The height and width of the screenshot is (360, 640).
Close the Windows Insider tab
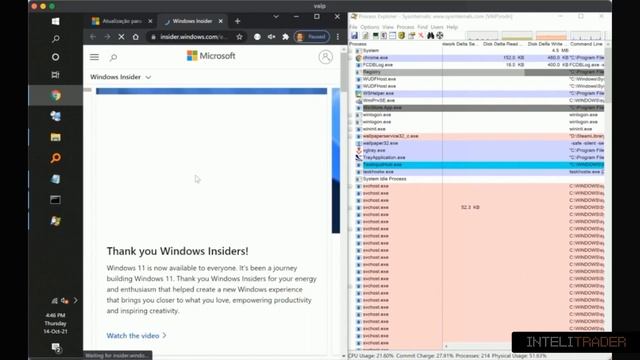point(221,21)
